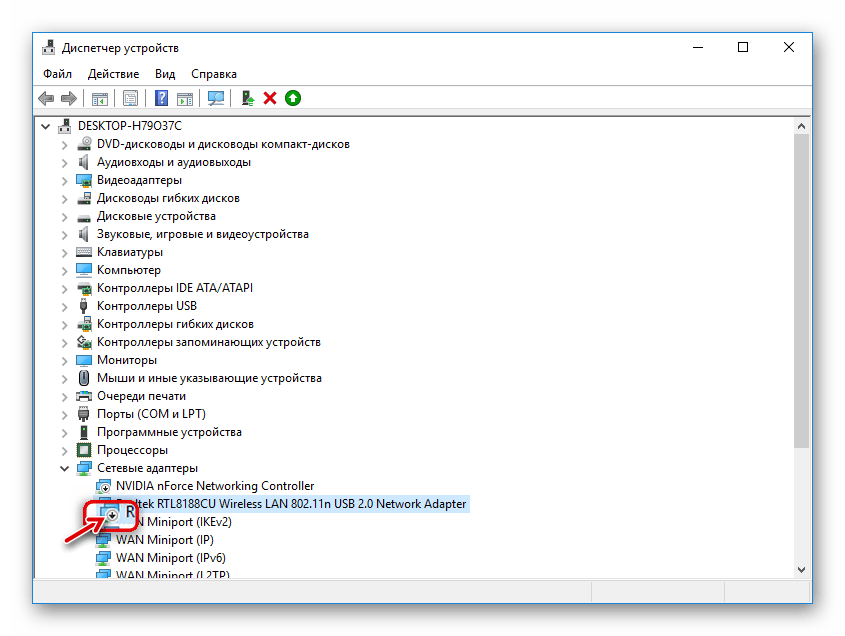Click the Мониторы monitor icon
The image size is (845, 636).
(x=84, y=360)
